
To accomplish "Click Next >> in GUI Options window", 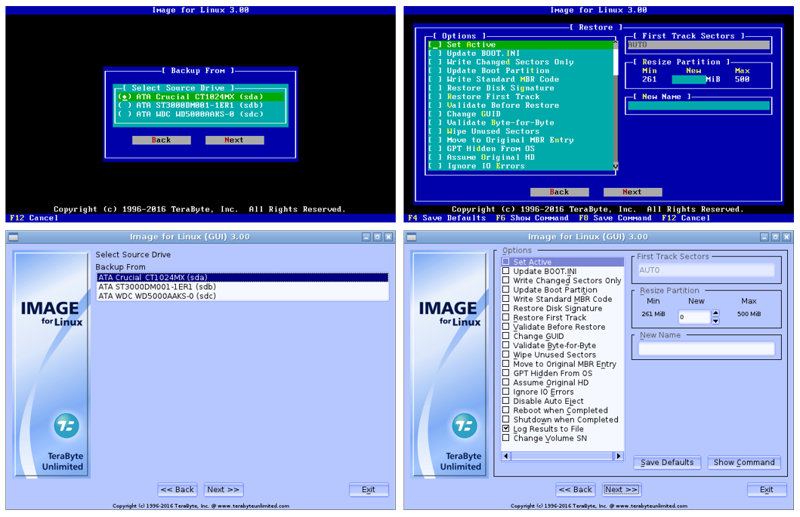I will pyautogui.click(x=621, y=489).
